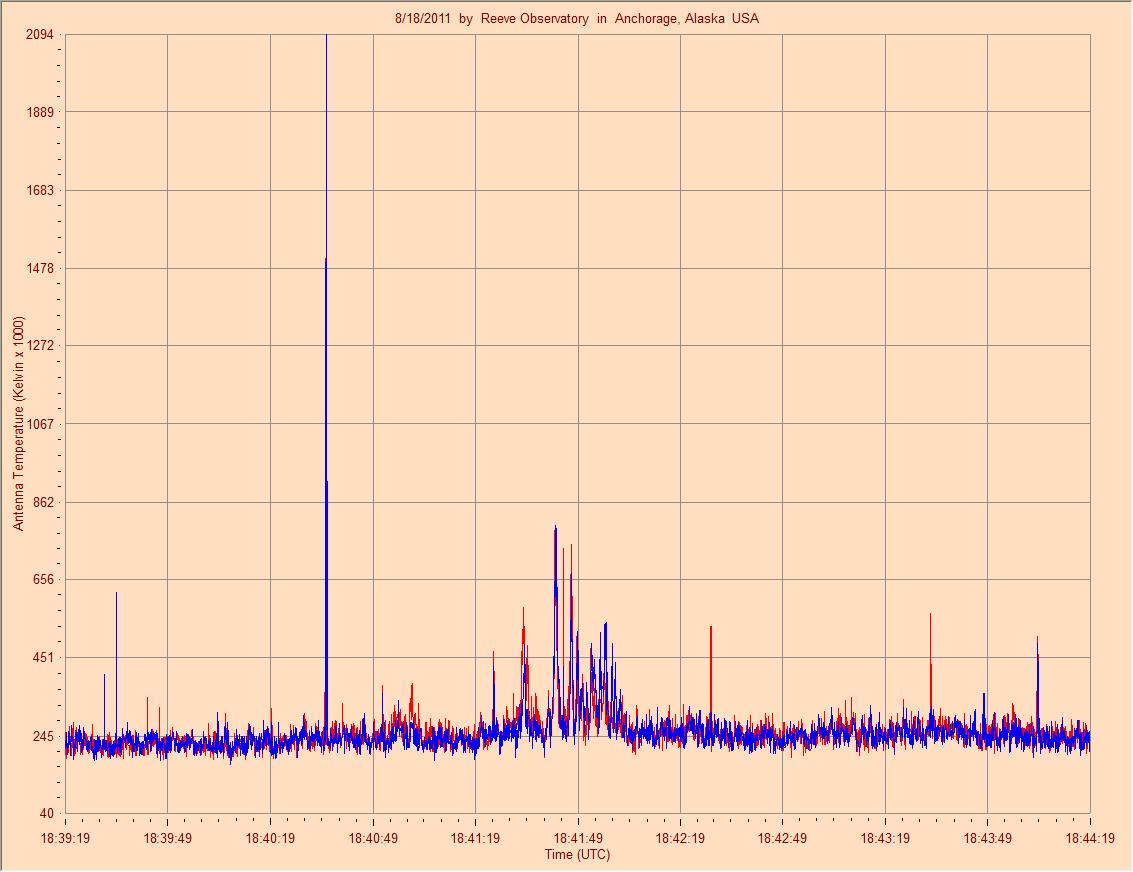Viewport: 1133px width, 872px height.
Task: Click the y-axis value 2094
Action: 40,35
